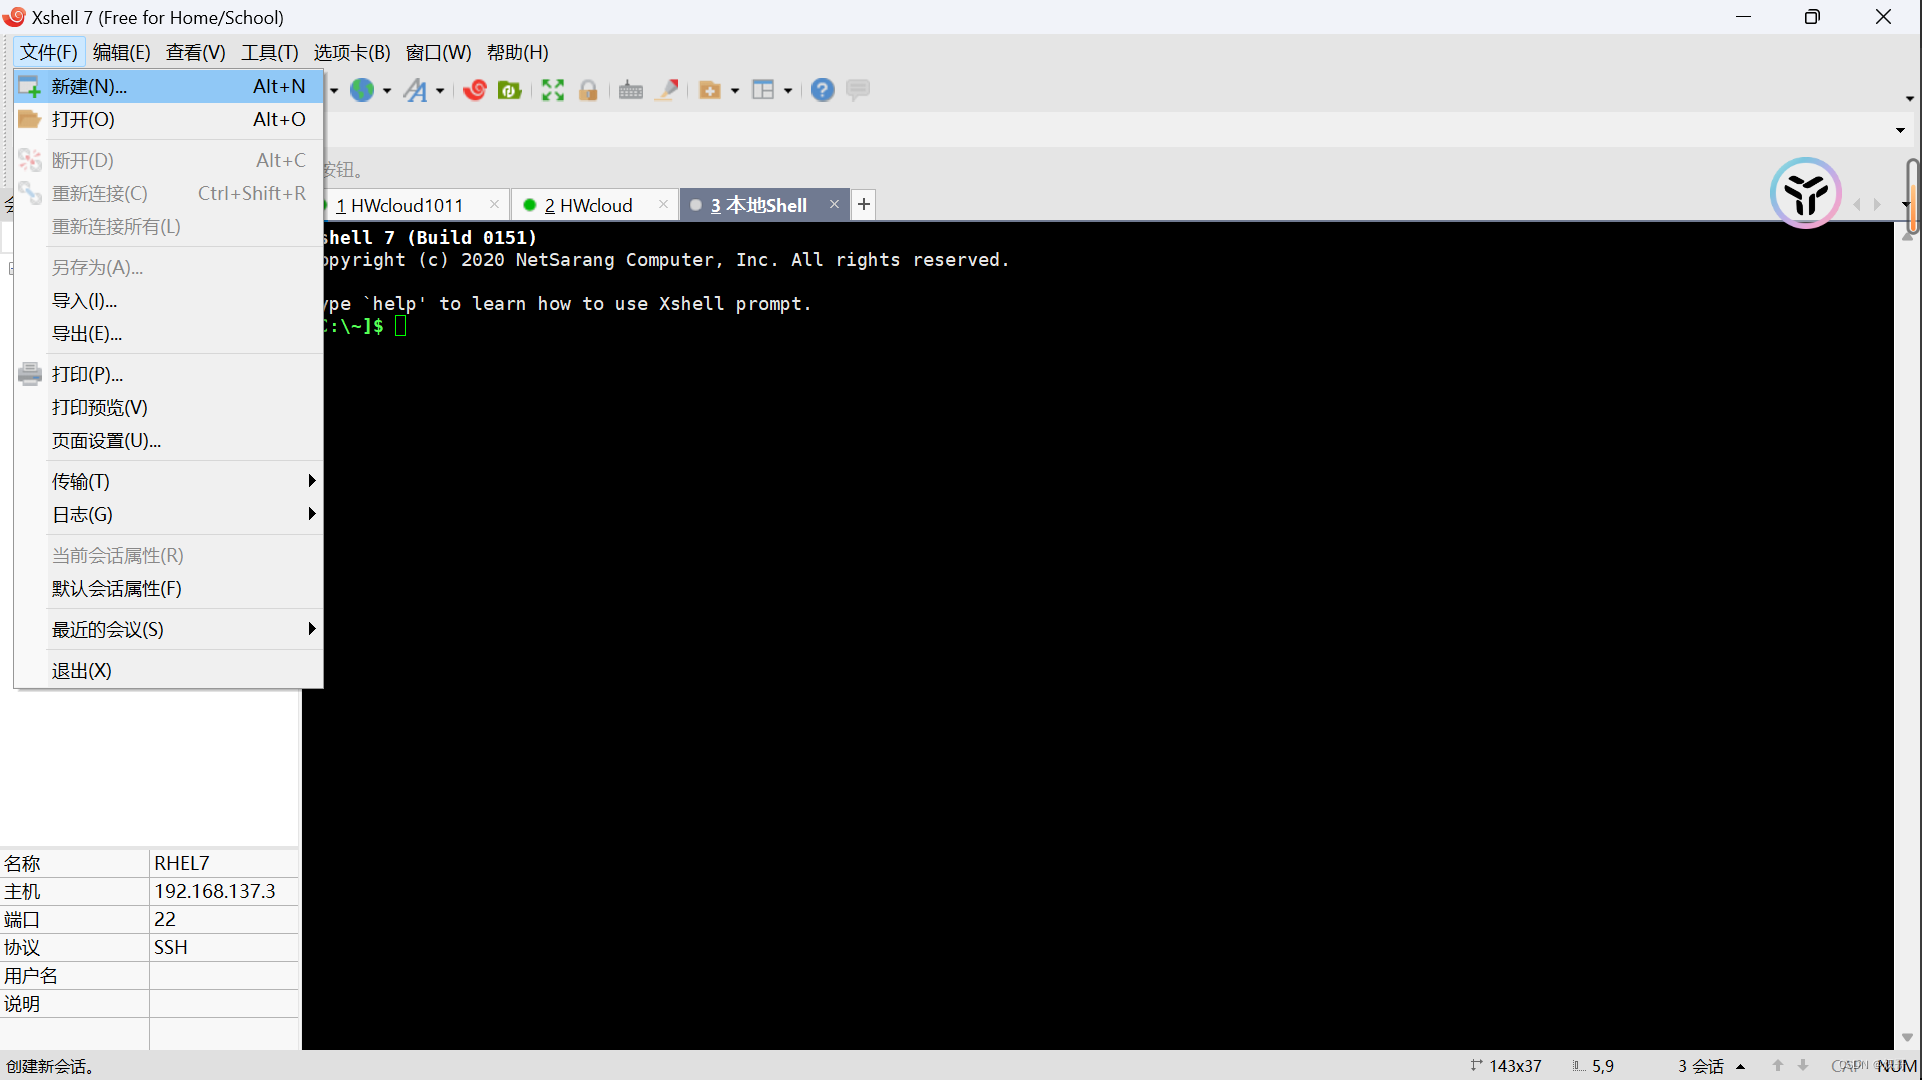
Task: Click the blue help question icon
Action: coord(822,91)
